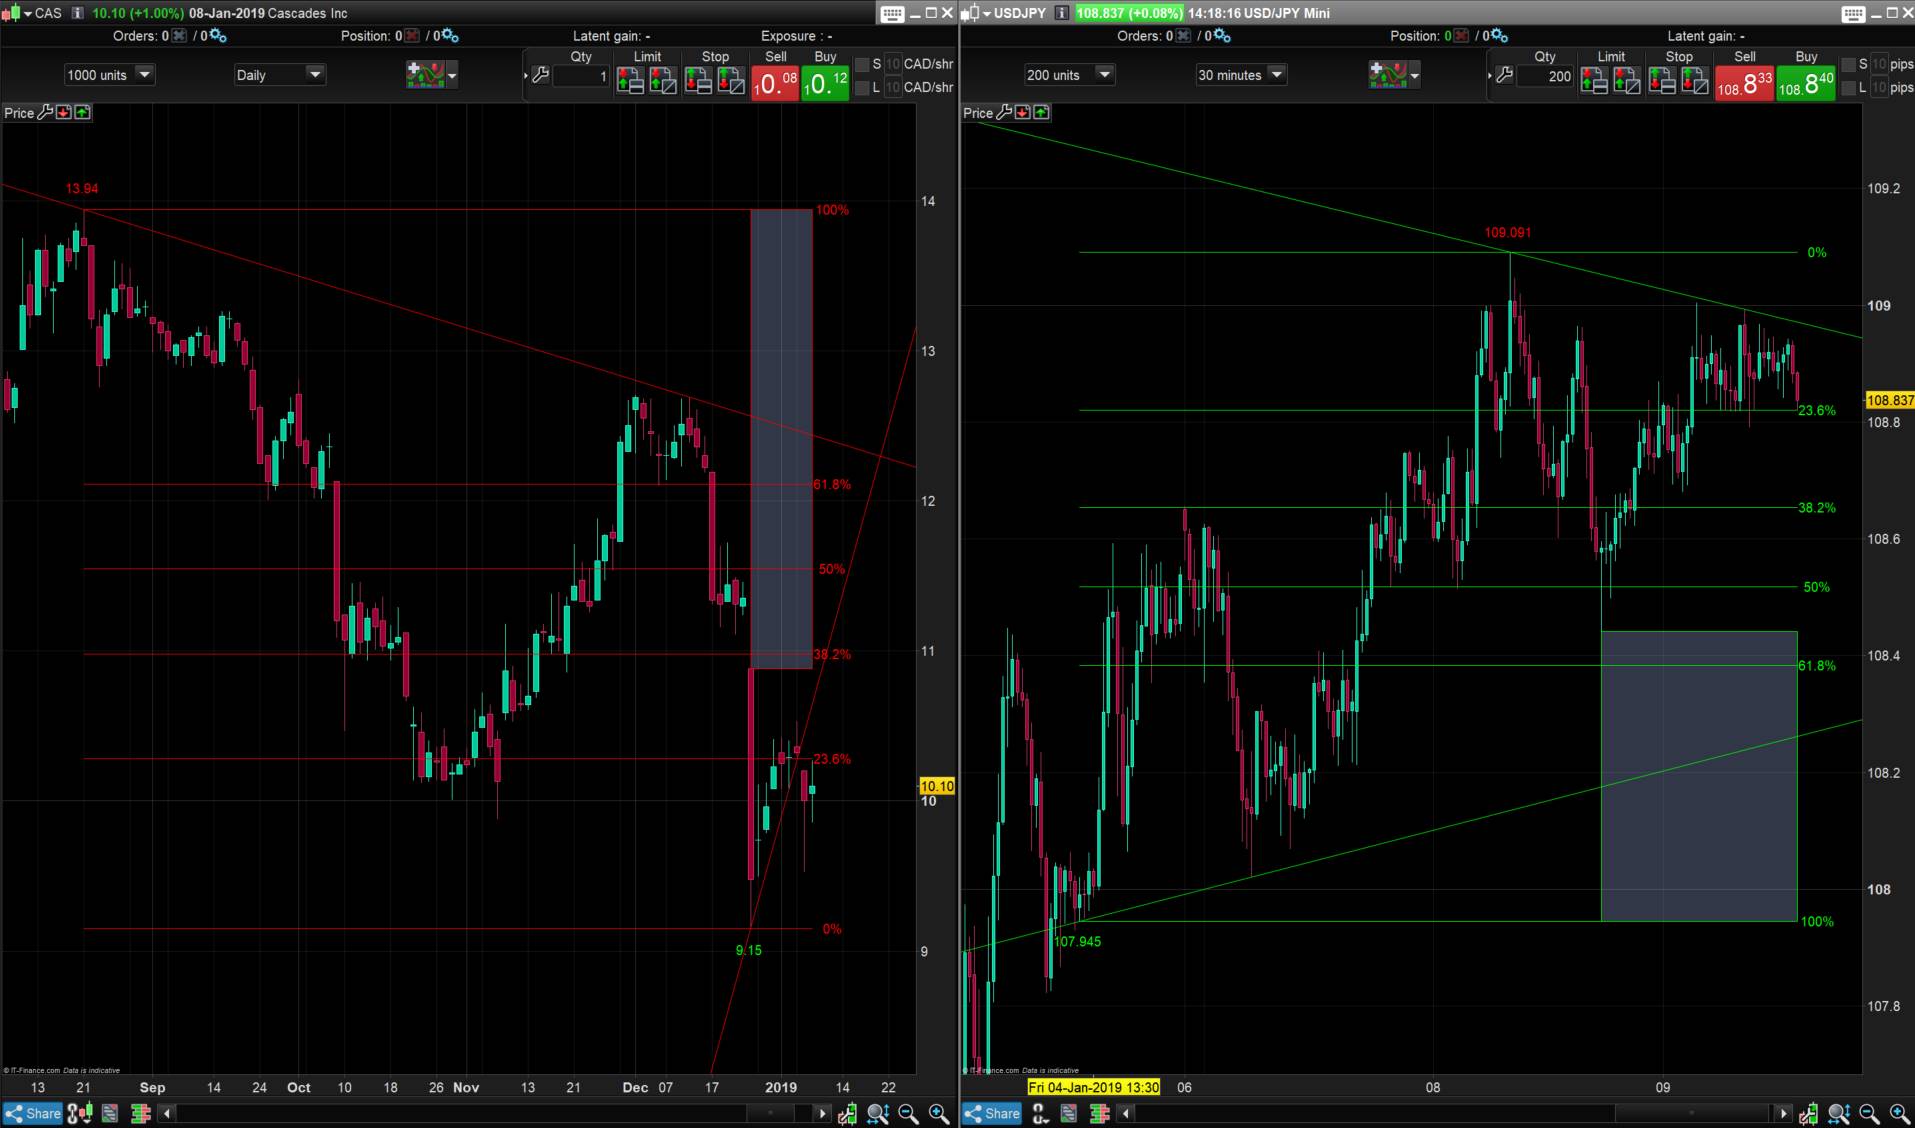1915x1128 pixels.
Task: Enable L limit checkbox in CAS window
Action: click(x=862, y=88)
